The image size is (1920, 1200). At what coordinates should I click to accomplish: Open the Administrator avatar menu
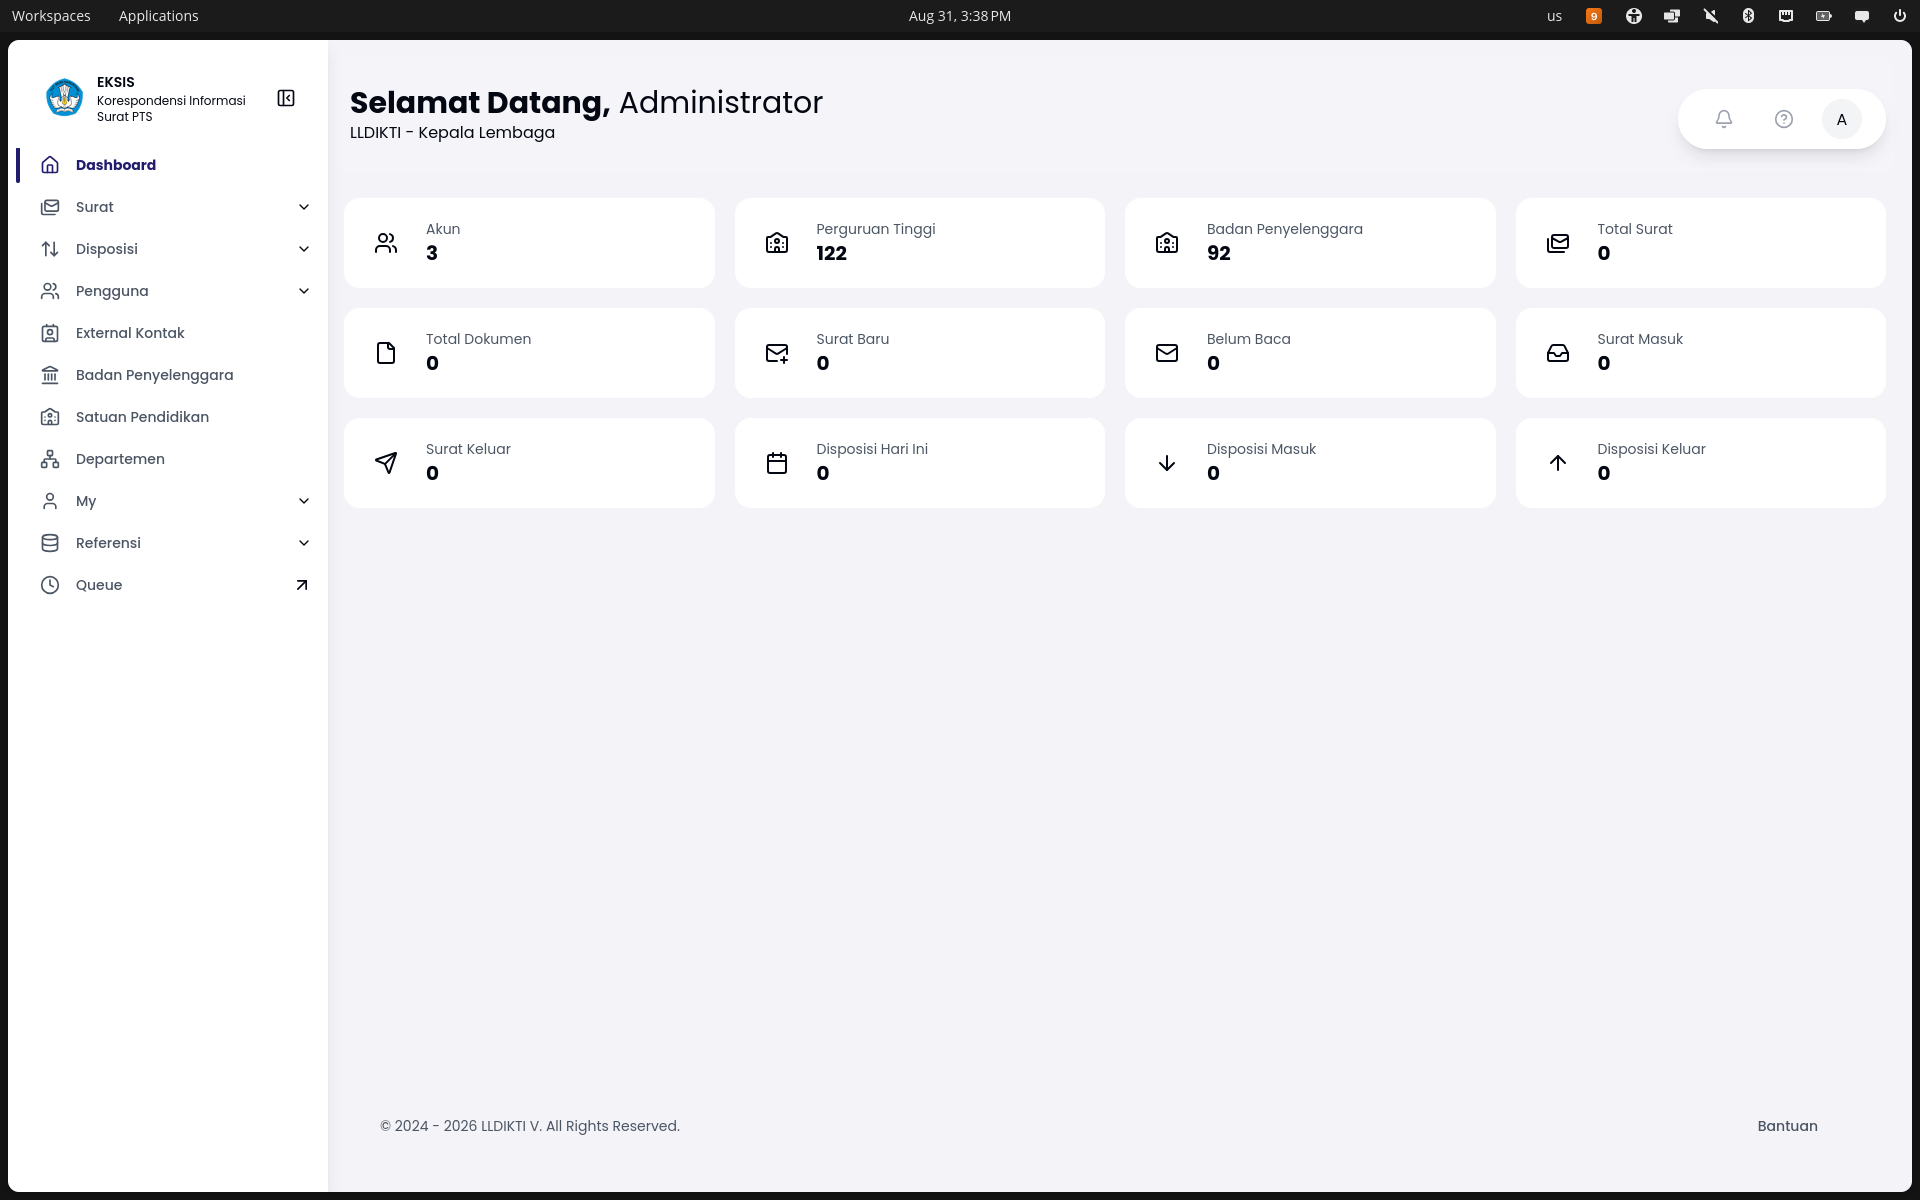click(x=1842, y=119)
